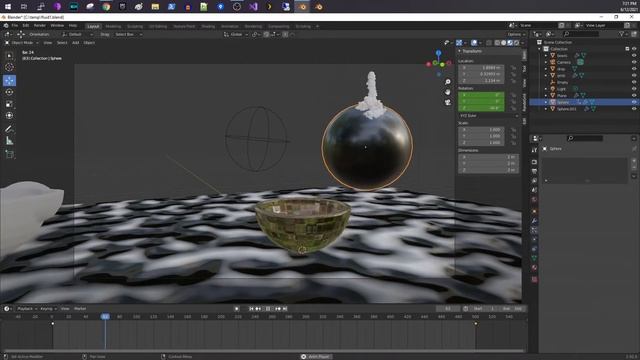Click the Blender logo menu icon

click(6, 26)
